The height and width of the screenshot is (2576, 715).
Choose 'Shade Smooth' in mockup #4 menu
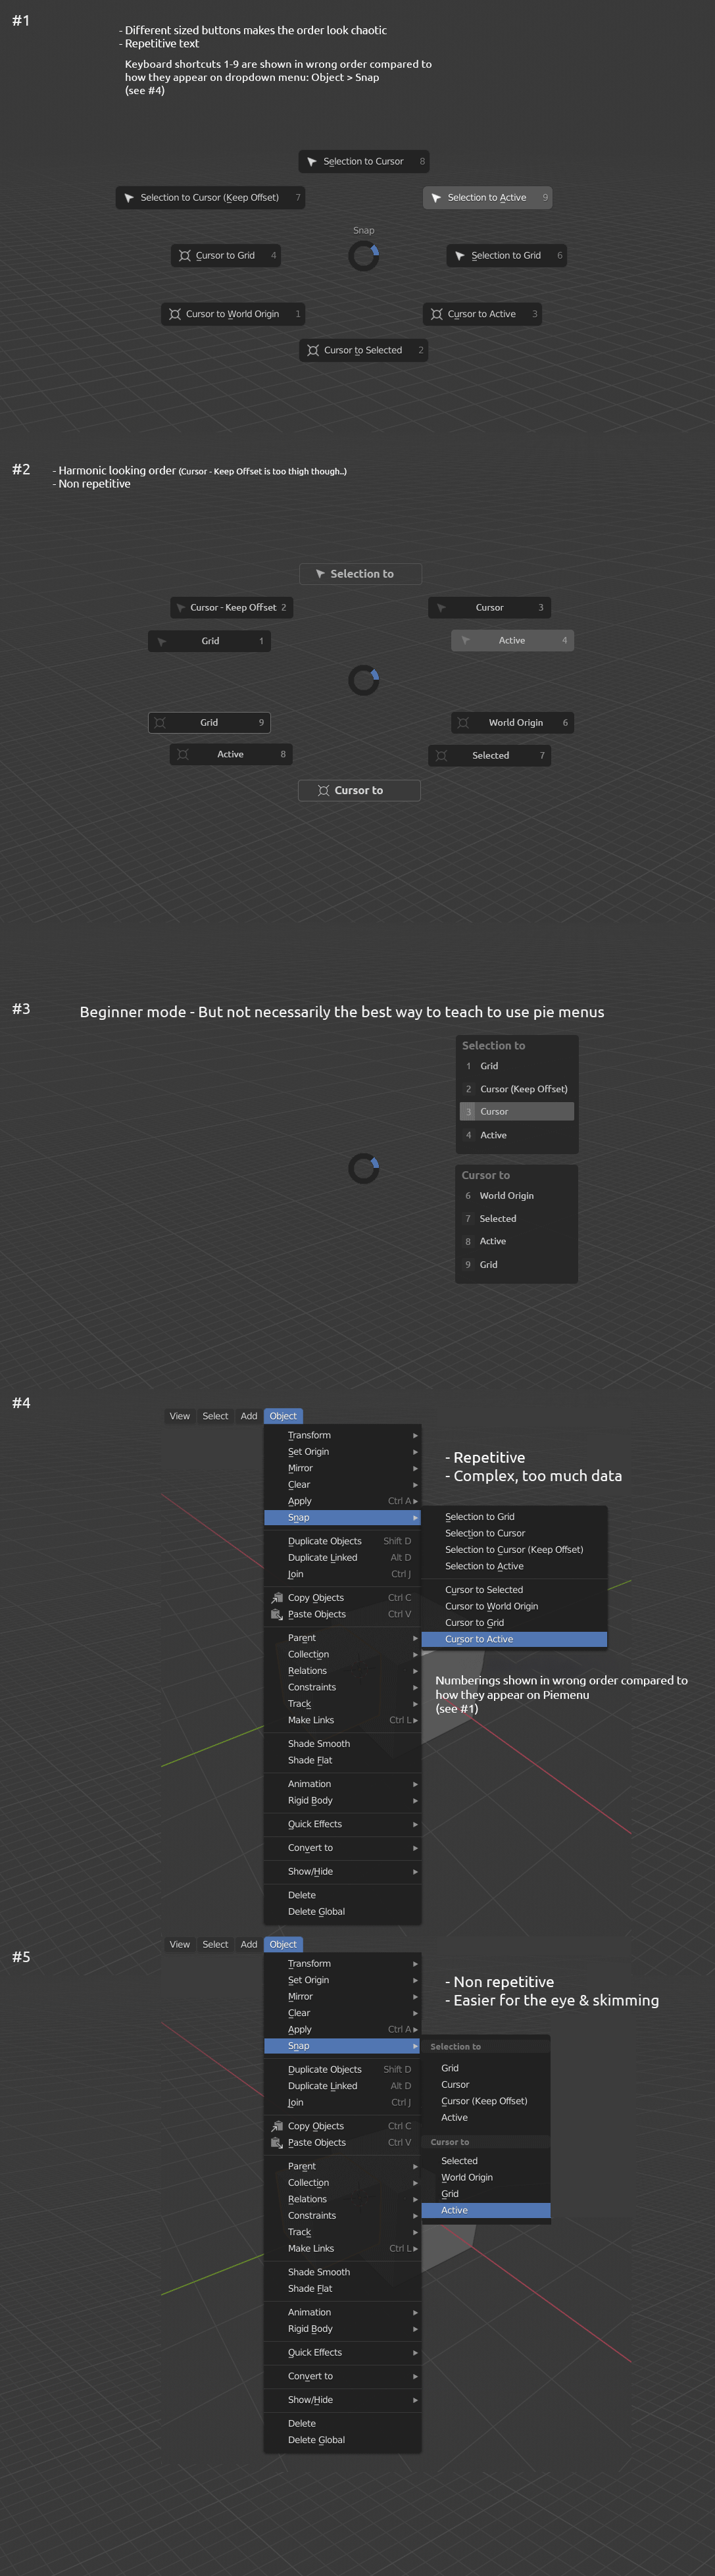click(x=342, y=1743)
